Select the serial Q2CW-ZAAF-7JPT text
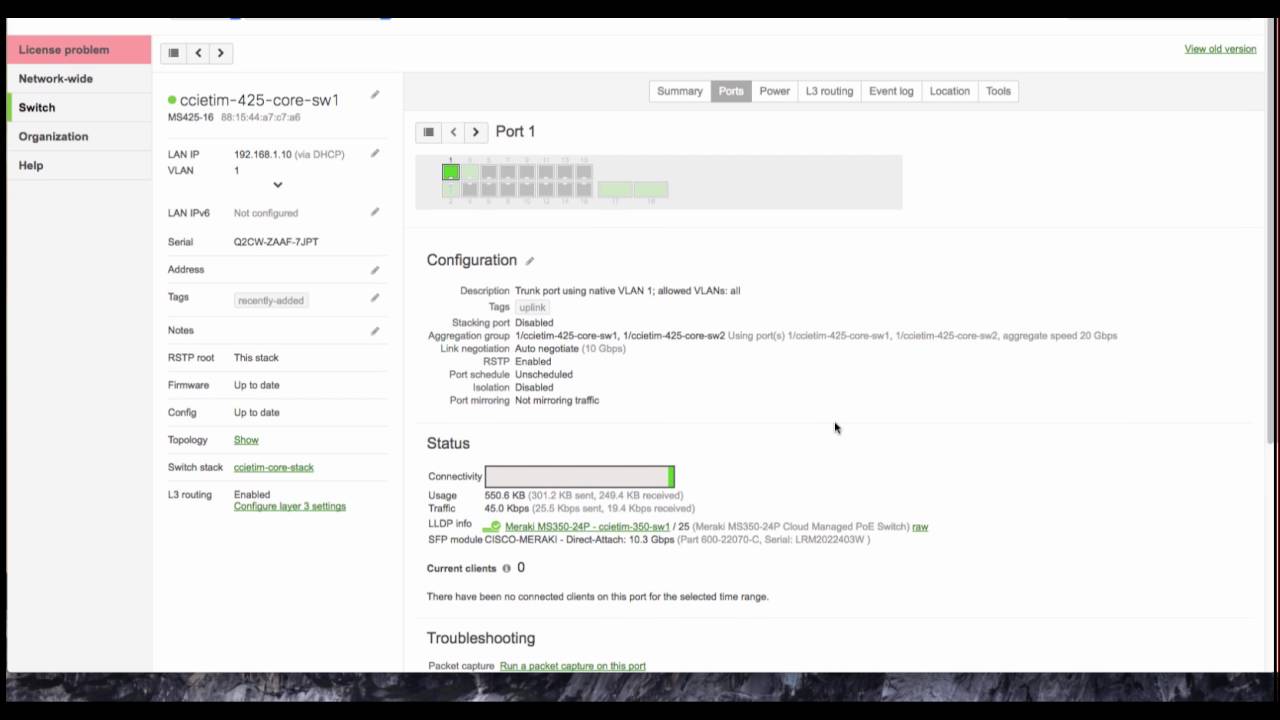 pos(276,242)
